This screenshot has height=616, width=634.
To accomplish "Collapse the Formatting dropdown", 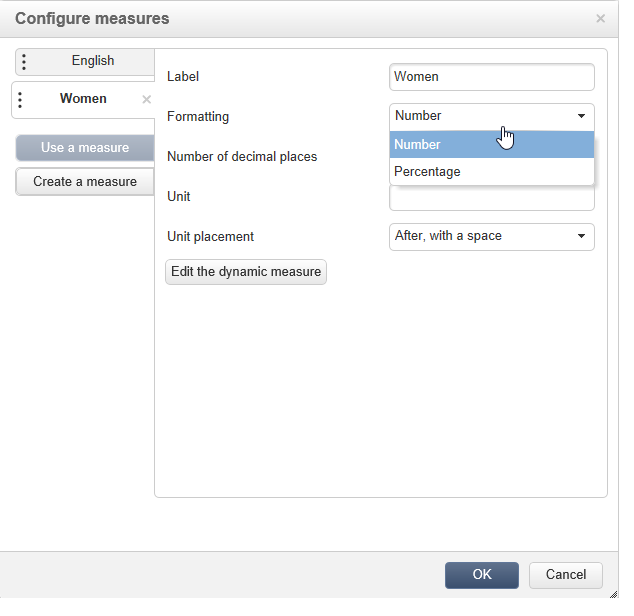I will pyautogui.click(x=491, y=116).
